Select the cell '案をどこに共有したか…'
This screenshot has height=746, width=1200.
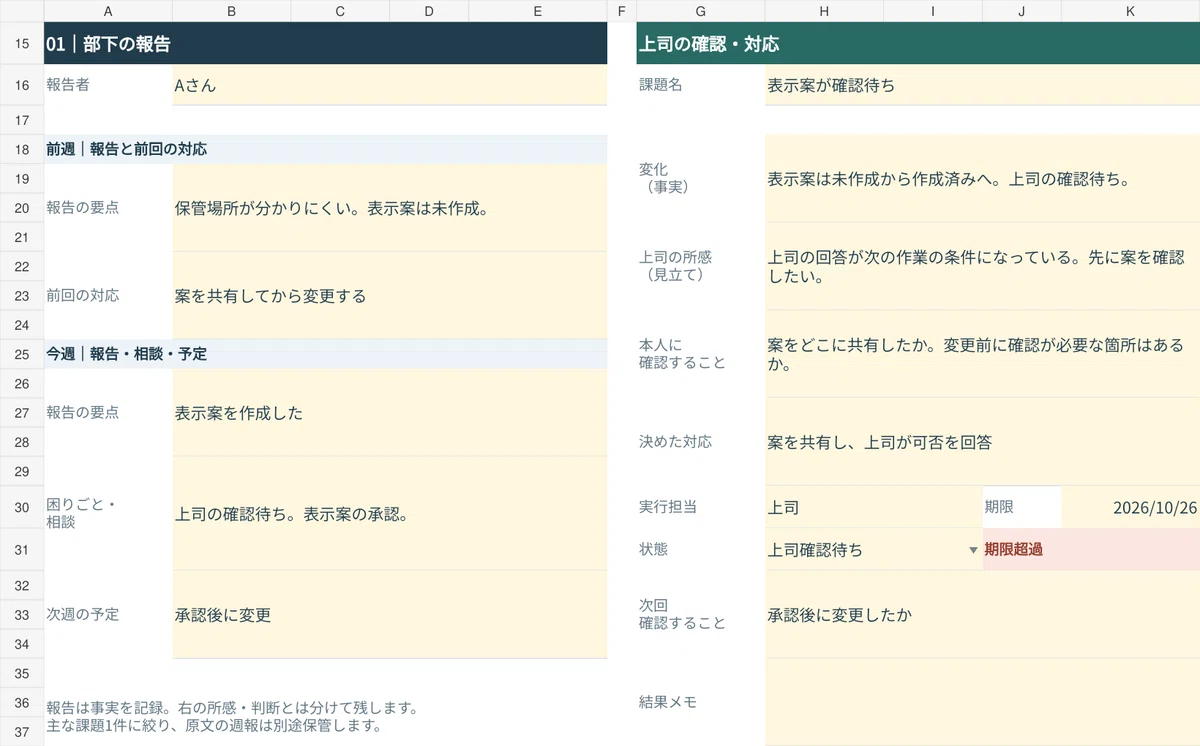982,354
